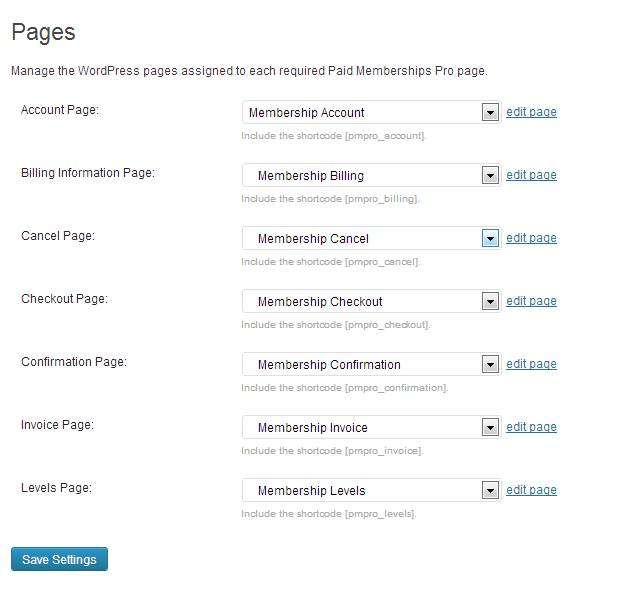Screen dimensions: 641x591
Task: Click the highlighted Cancel Page dropdown arrow
Action: [490, 238]
